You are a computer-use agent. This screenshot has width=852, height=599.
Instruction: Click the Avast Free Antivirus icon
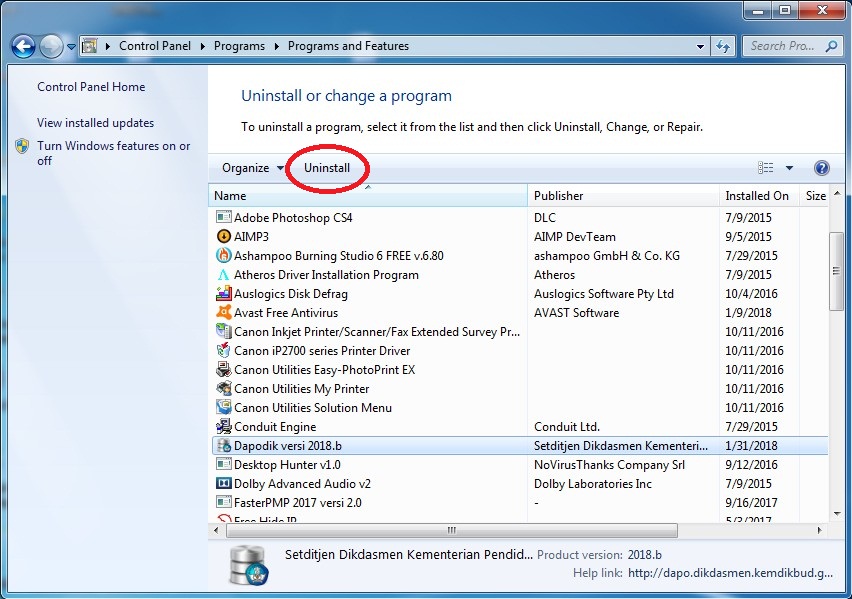click(x=223, y=313)
